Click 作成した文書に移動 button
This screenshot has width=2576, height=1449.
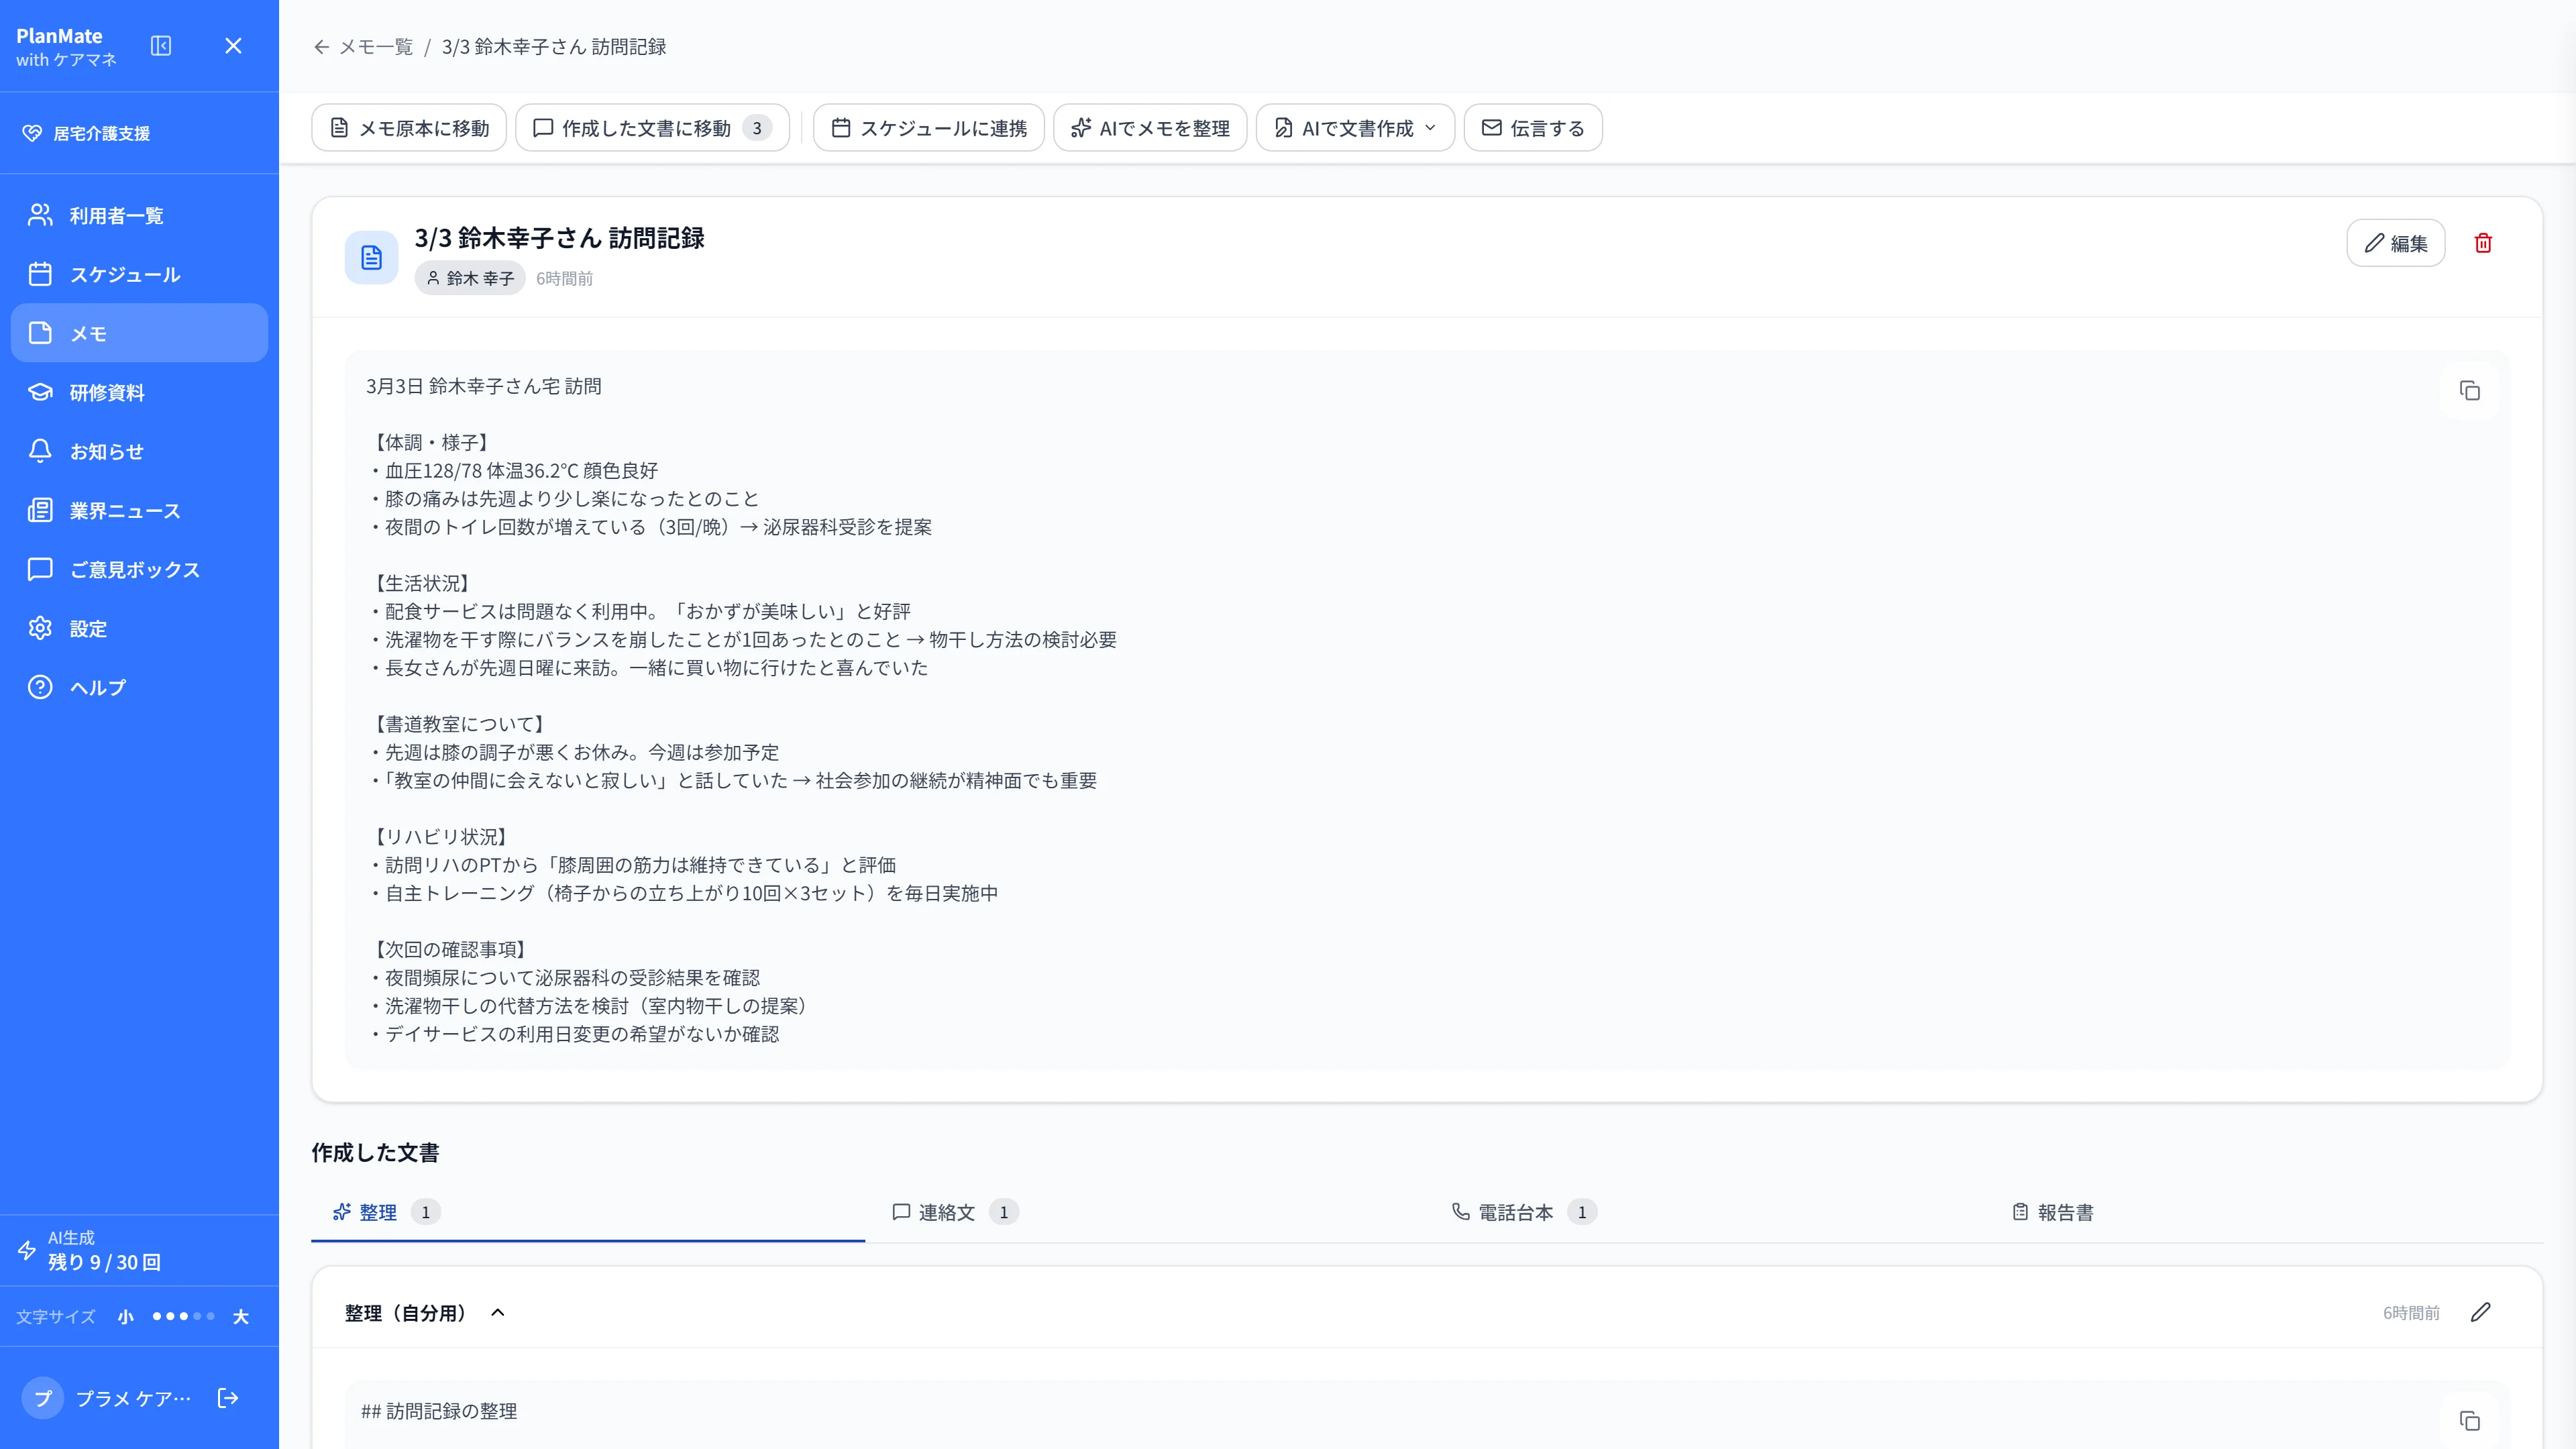point(652,128)
